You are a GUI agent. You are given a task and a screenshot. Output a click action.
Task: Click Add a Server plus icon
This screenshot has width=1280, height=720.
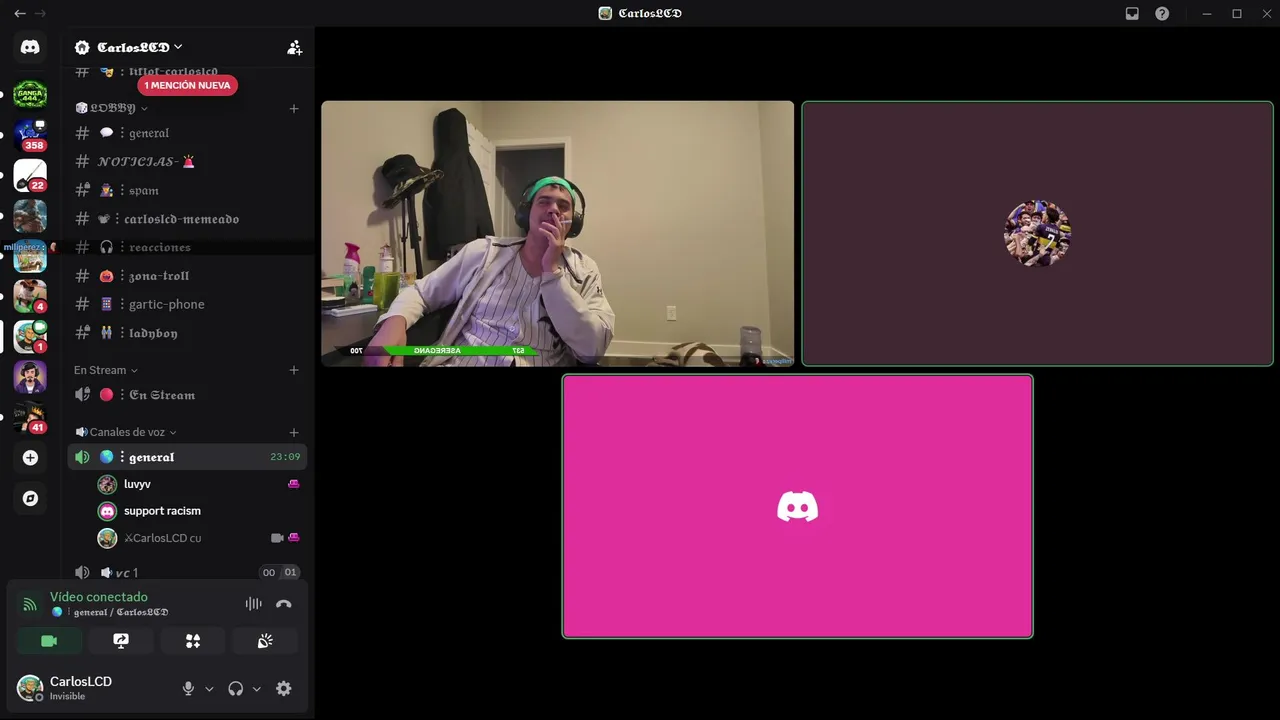(30, 457)
